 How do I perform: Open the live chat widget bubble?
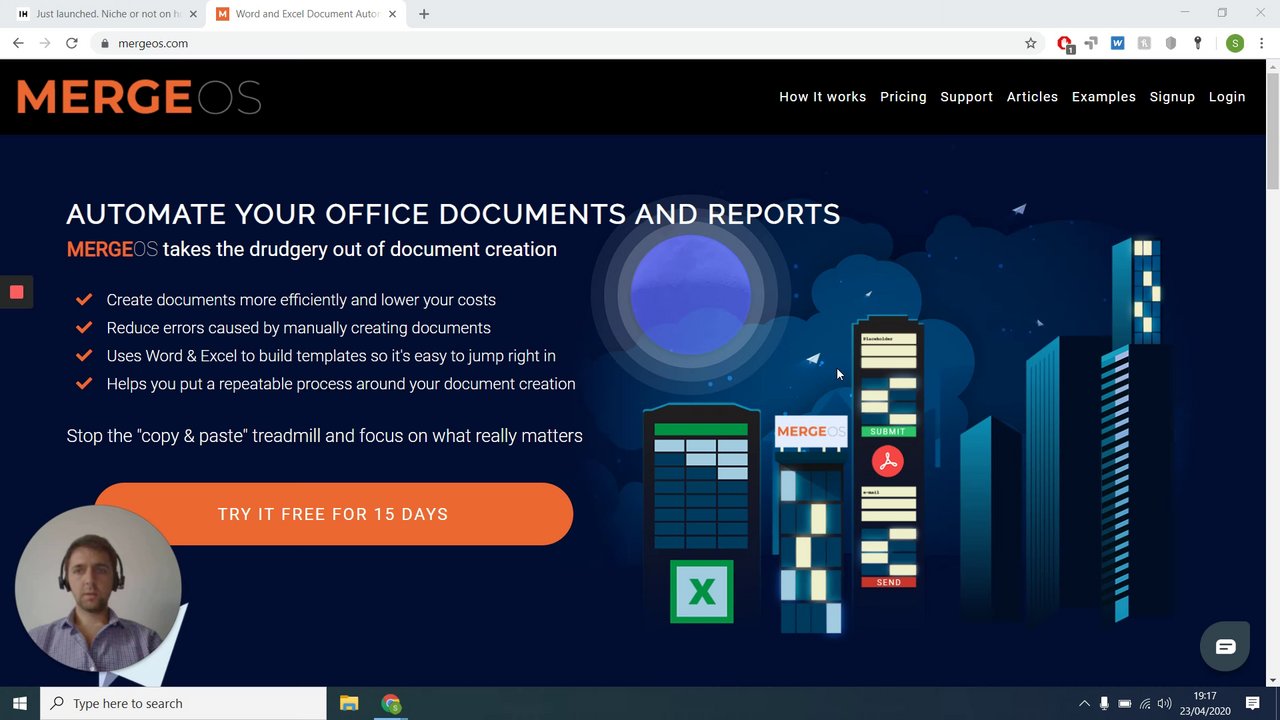[1225, 646]
